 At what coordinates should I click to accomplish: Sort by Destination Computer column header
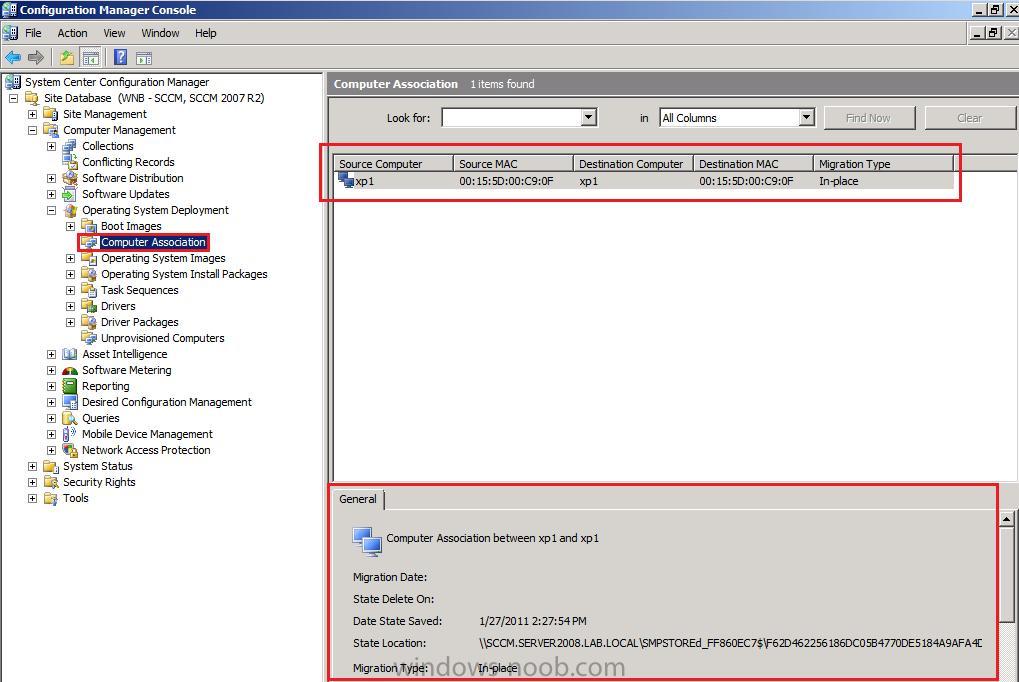634,164
